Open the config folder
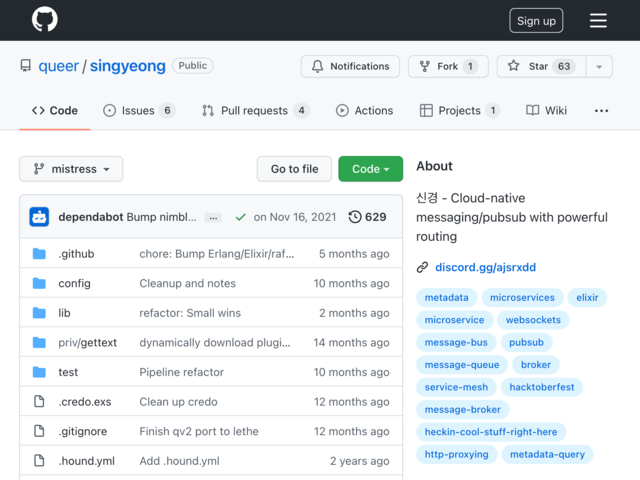The width and height of the screenshot is (640, 480). click(x=74, y=283)
